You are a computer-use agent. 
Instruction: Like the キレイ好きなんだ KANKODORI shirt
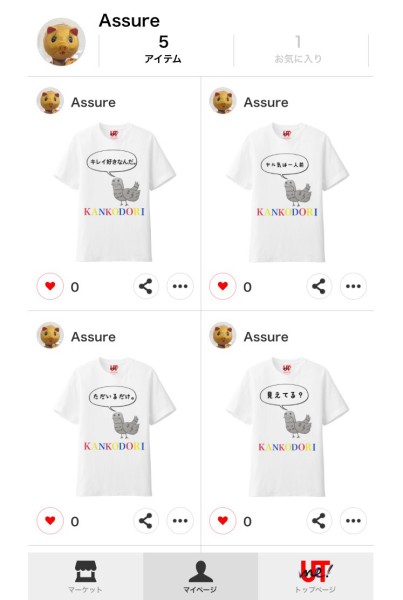pos(50,286)
